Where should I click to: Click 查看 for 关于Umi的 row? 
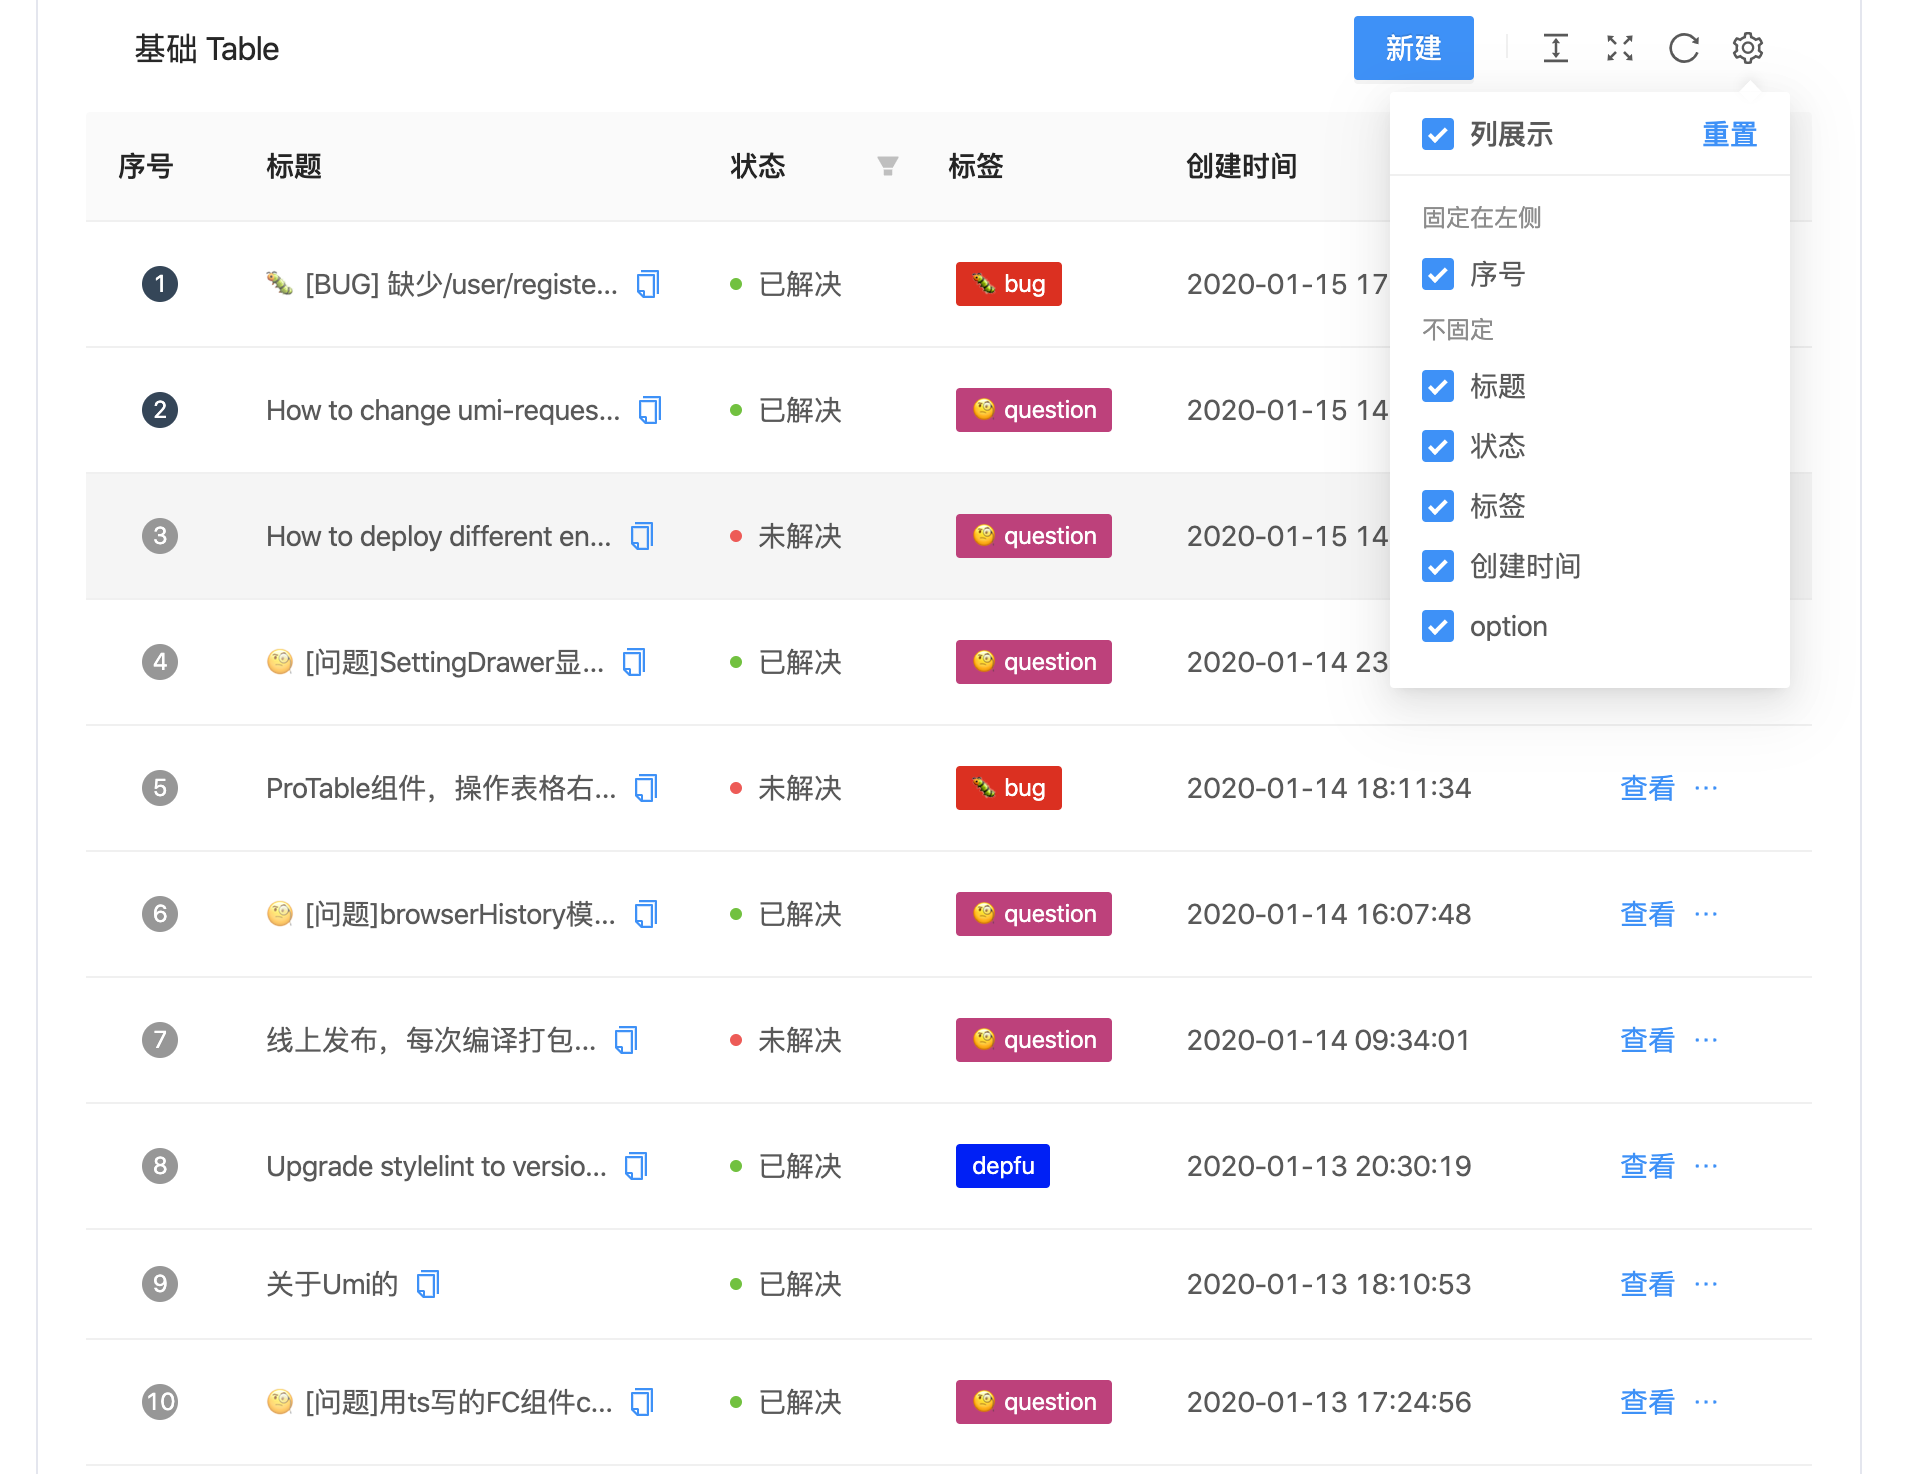(1647, 1284)
